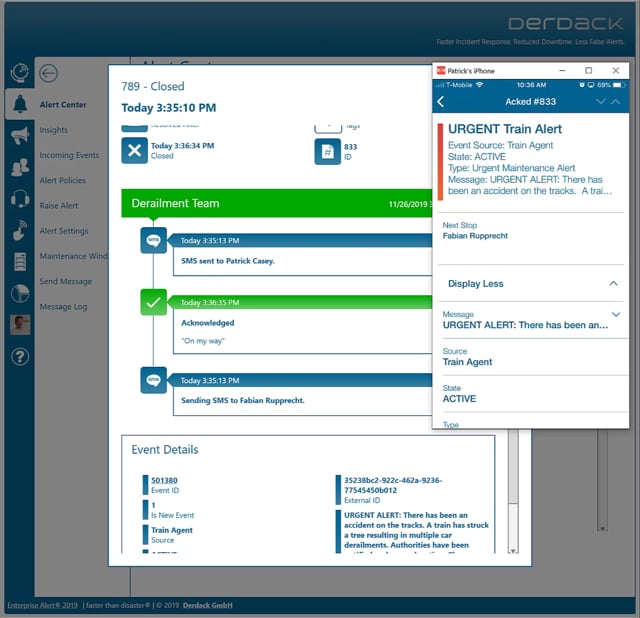Select the External ID value text
The height and width of the screenshot is (618, 640).
pyautogui.click(x=393, y=485)
